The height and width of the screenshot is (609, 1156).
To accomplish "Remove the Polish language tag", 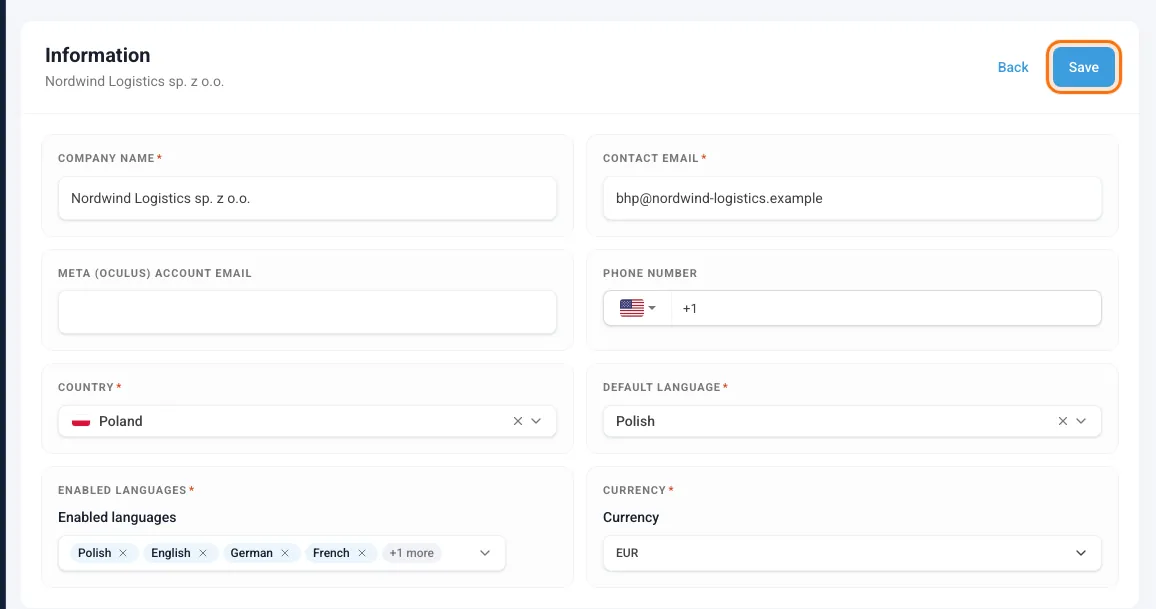I will [x=123, y=553].
